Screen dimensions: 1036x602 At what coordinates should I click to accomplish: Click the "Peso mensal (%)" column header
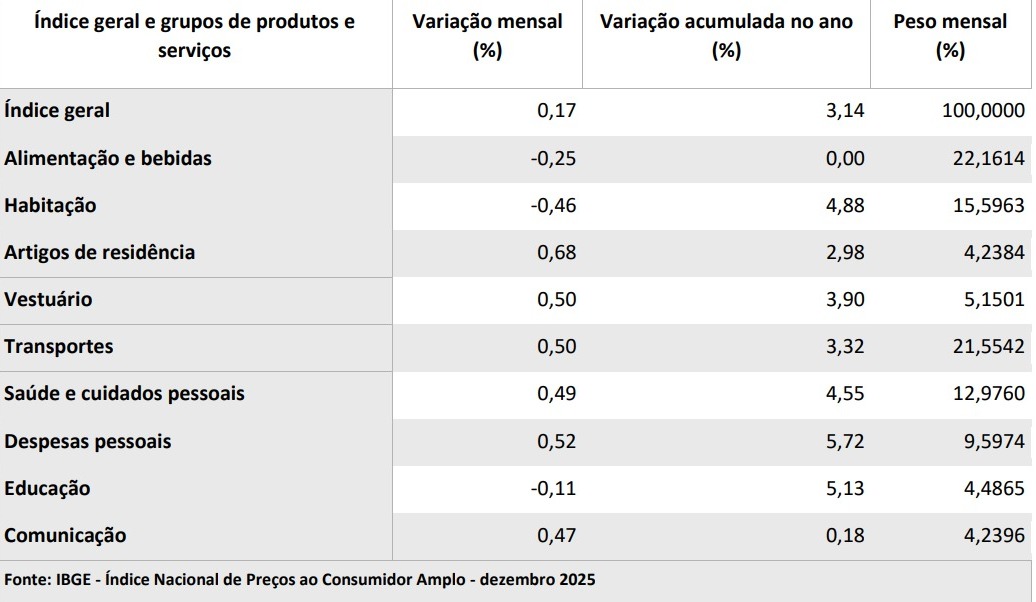click(x=949, y=36)
